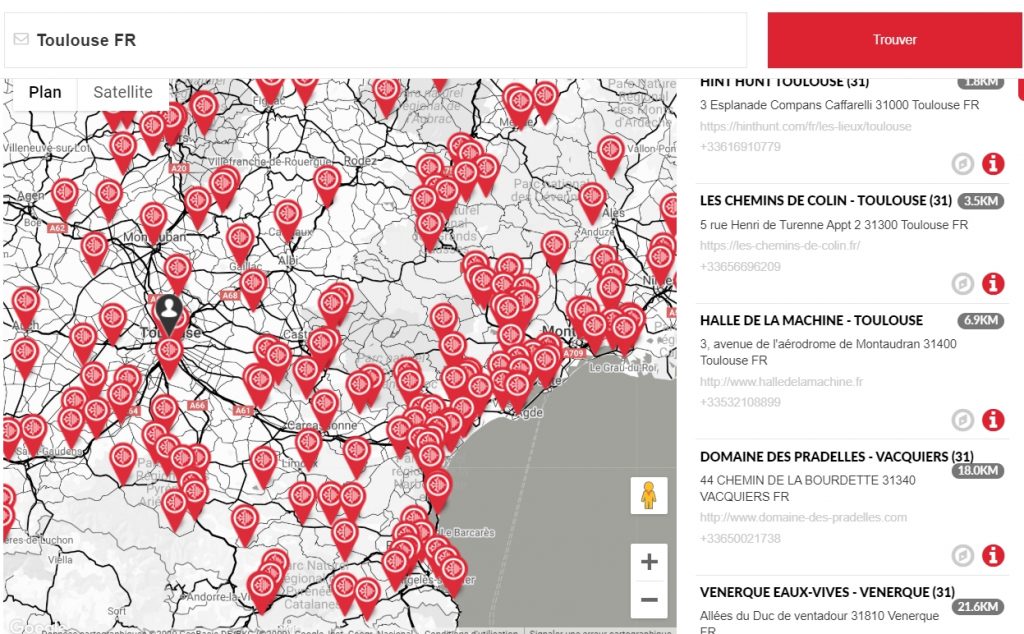Open compass directions for Domaine des Pradelles

(963, 555)
